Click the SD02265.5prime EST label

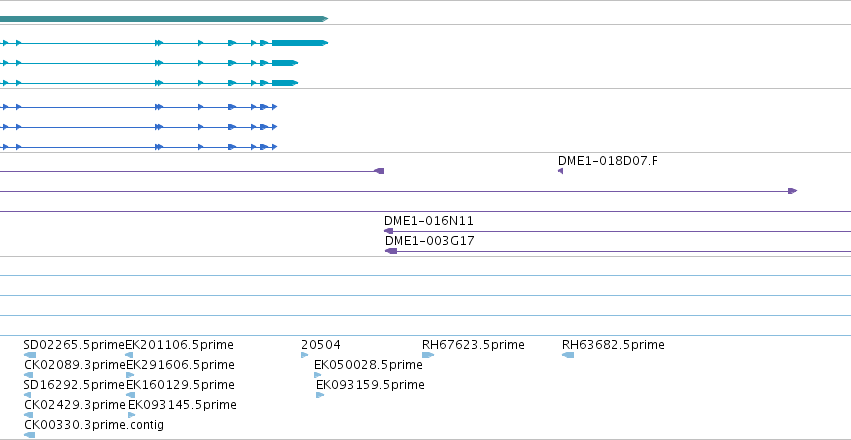point(74,345)
